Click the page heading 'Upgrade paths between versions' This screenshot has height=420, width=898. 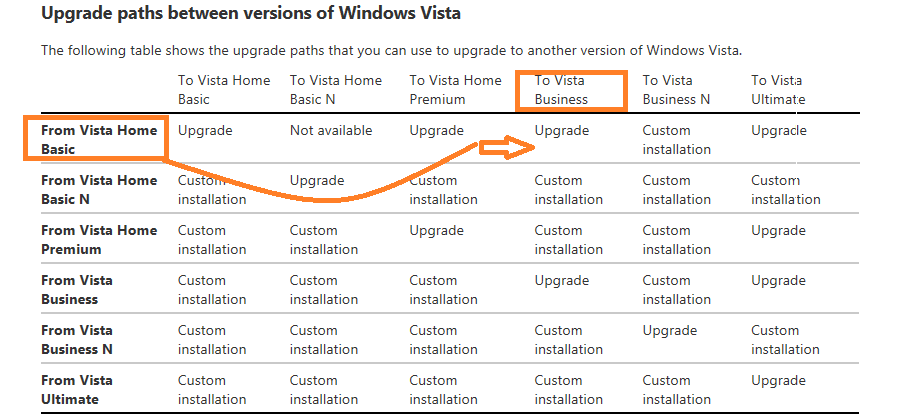[x=251, y=13]
